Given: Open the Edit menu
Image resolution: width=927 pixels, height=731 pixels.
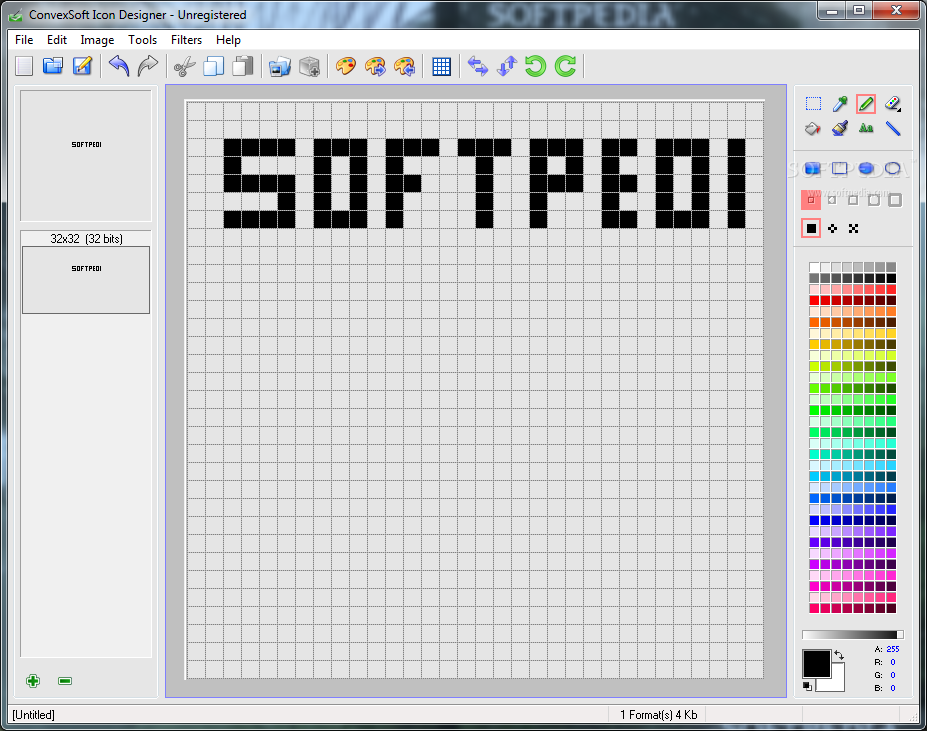Looking at the screenshot, I should pyautogui.click(x=57, y=40).
